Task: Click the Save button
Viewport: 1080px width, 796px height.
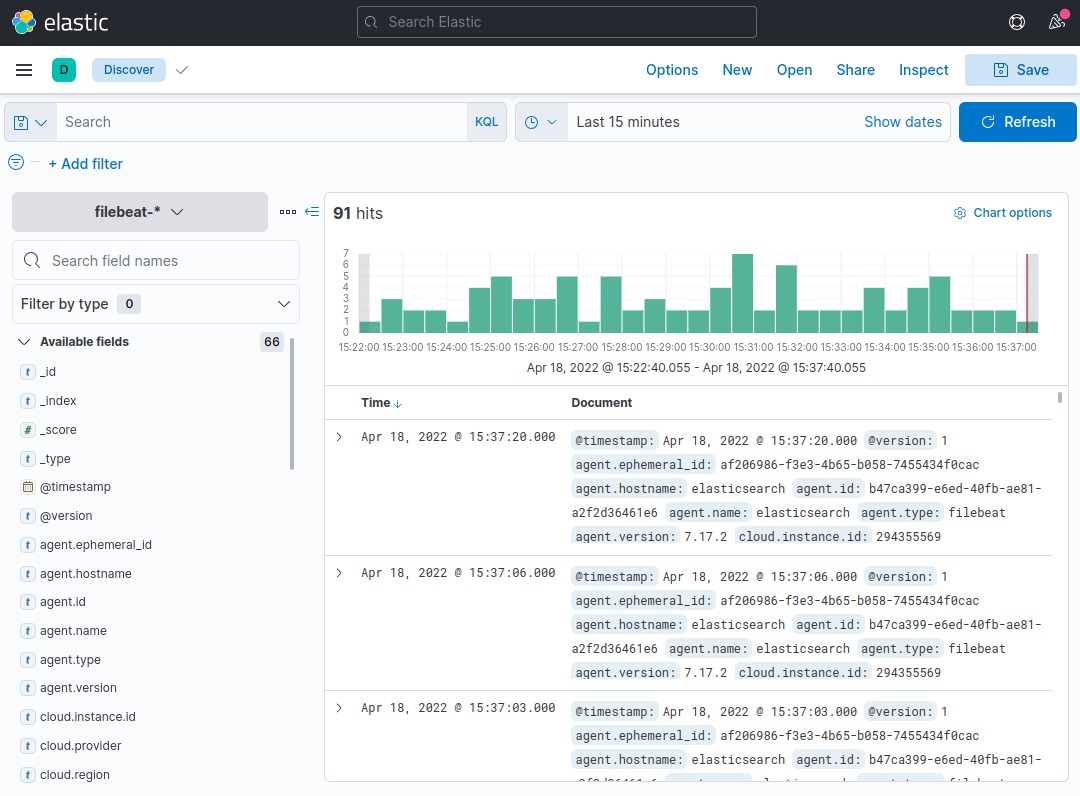Action: click(1021, 70)
